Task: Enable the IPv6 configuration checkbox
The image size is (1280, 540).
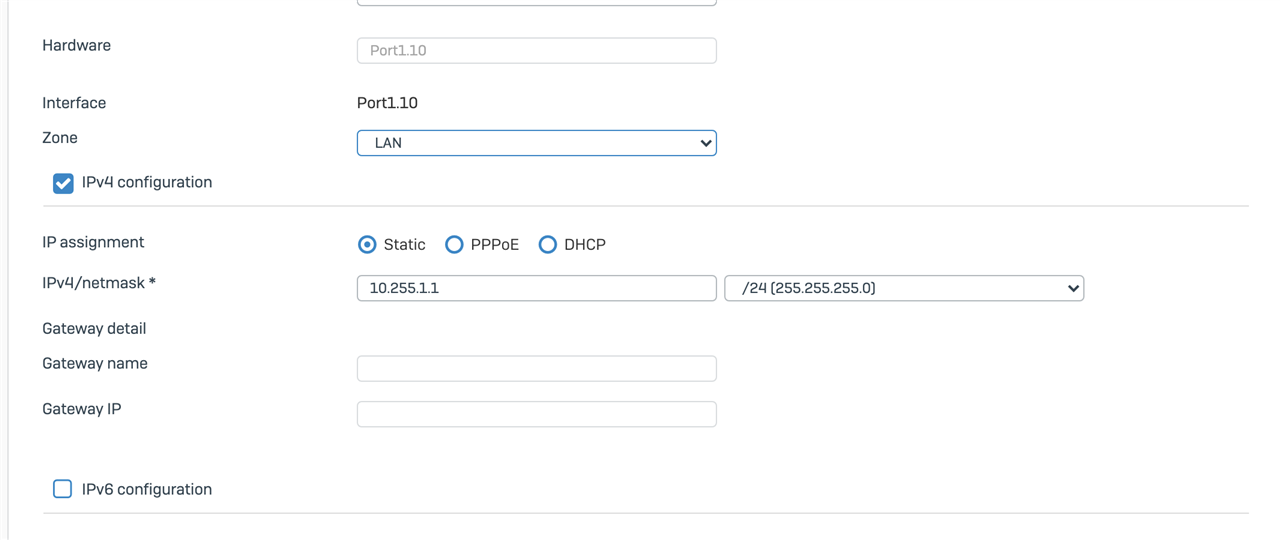Action: 63,489
